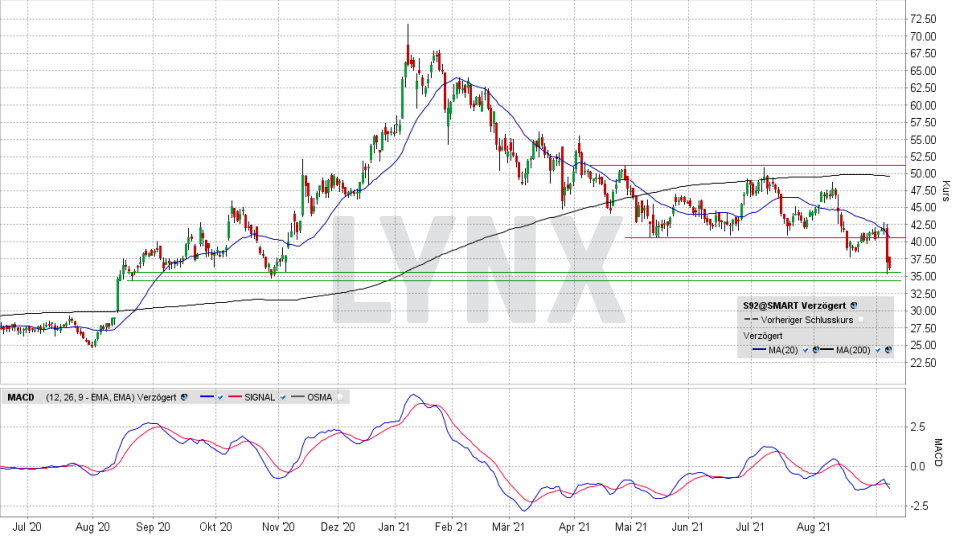Click the vertical Kurs axis label

click(946, 191)
